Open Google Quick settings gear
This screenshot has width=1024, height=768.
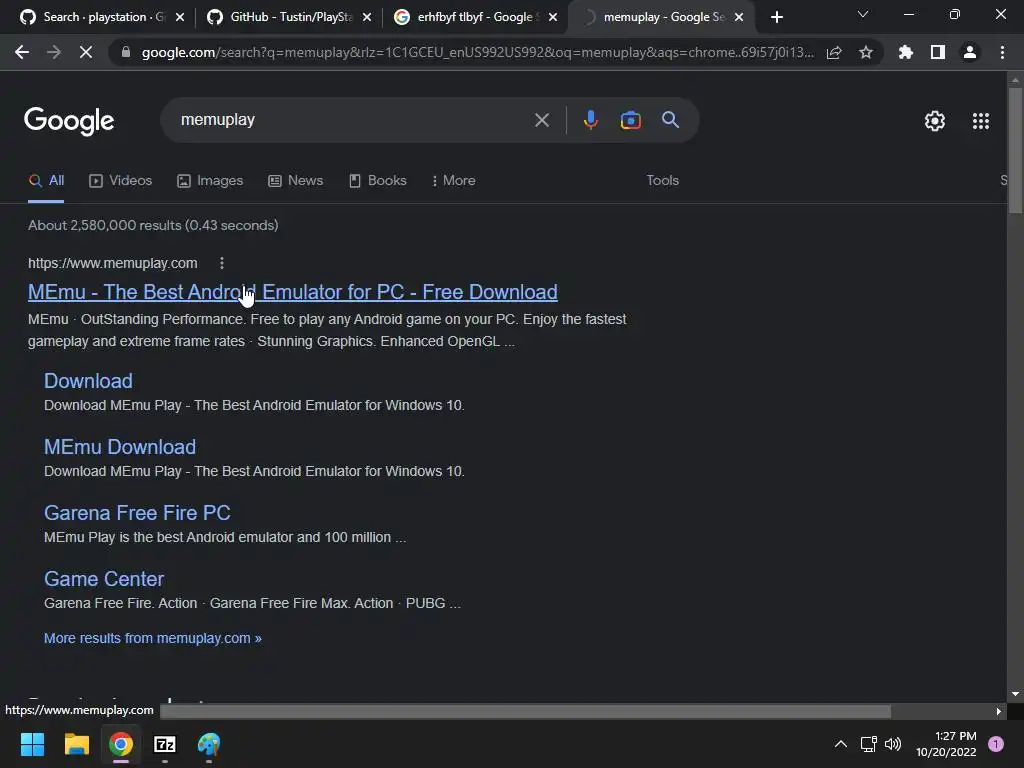click(935, 121)
